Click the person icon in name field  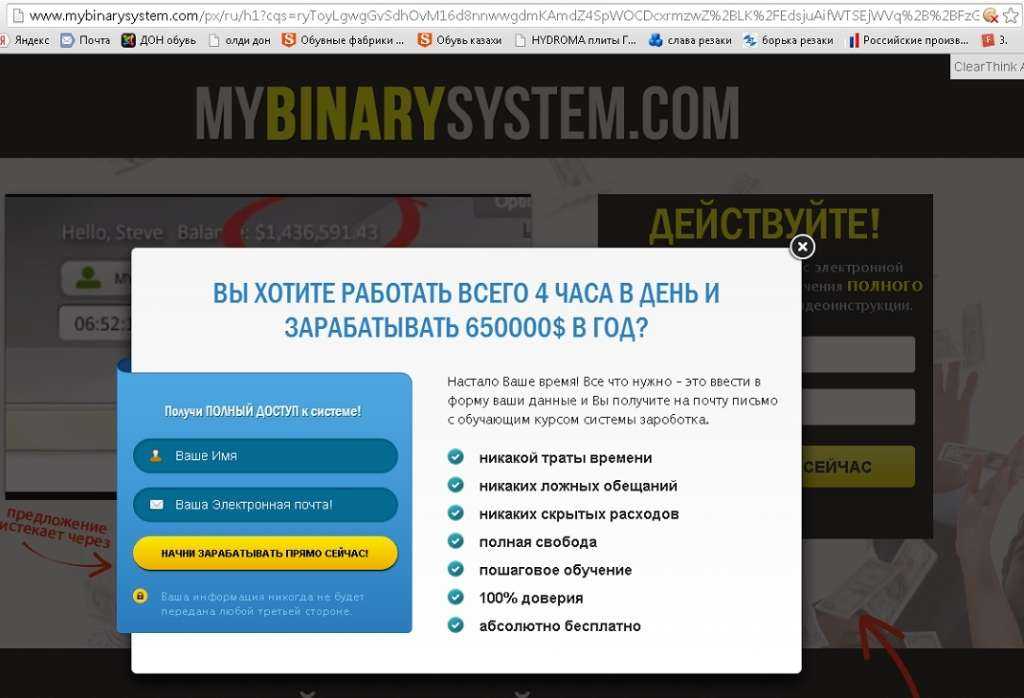click(x=156, y=456)
